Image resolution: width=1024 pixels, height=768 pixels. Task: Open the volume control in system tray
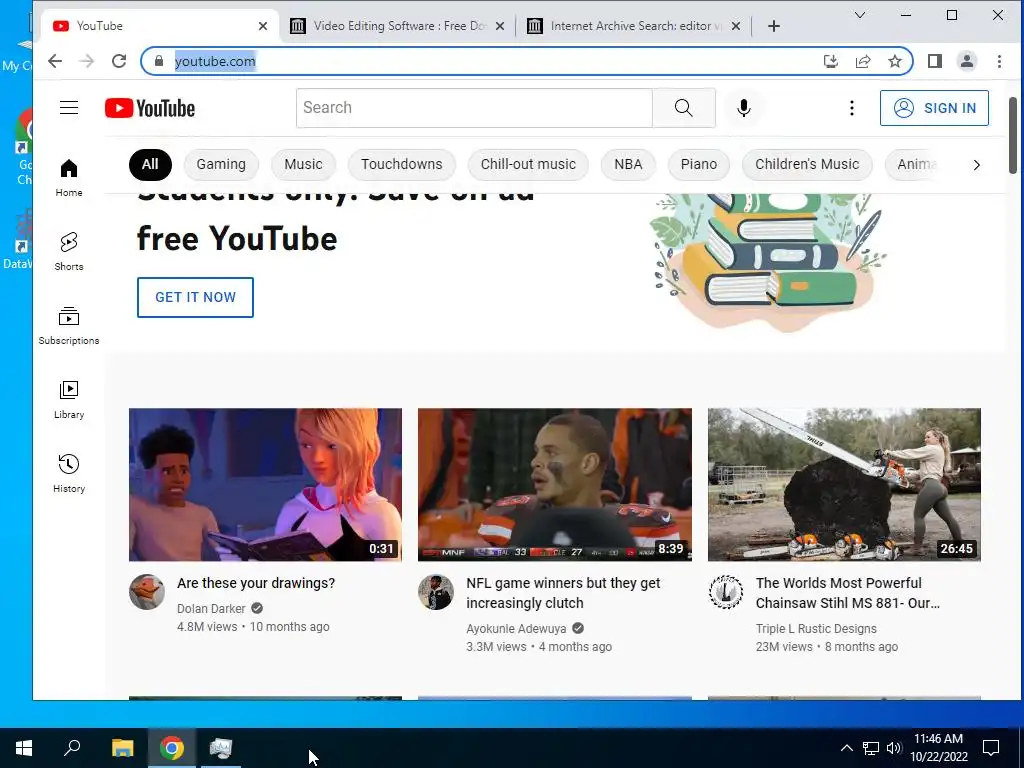(894, 748)
